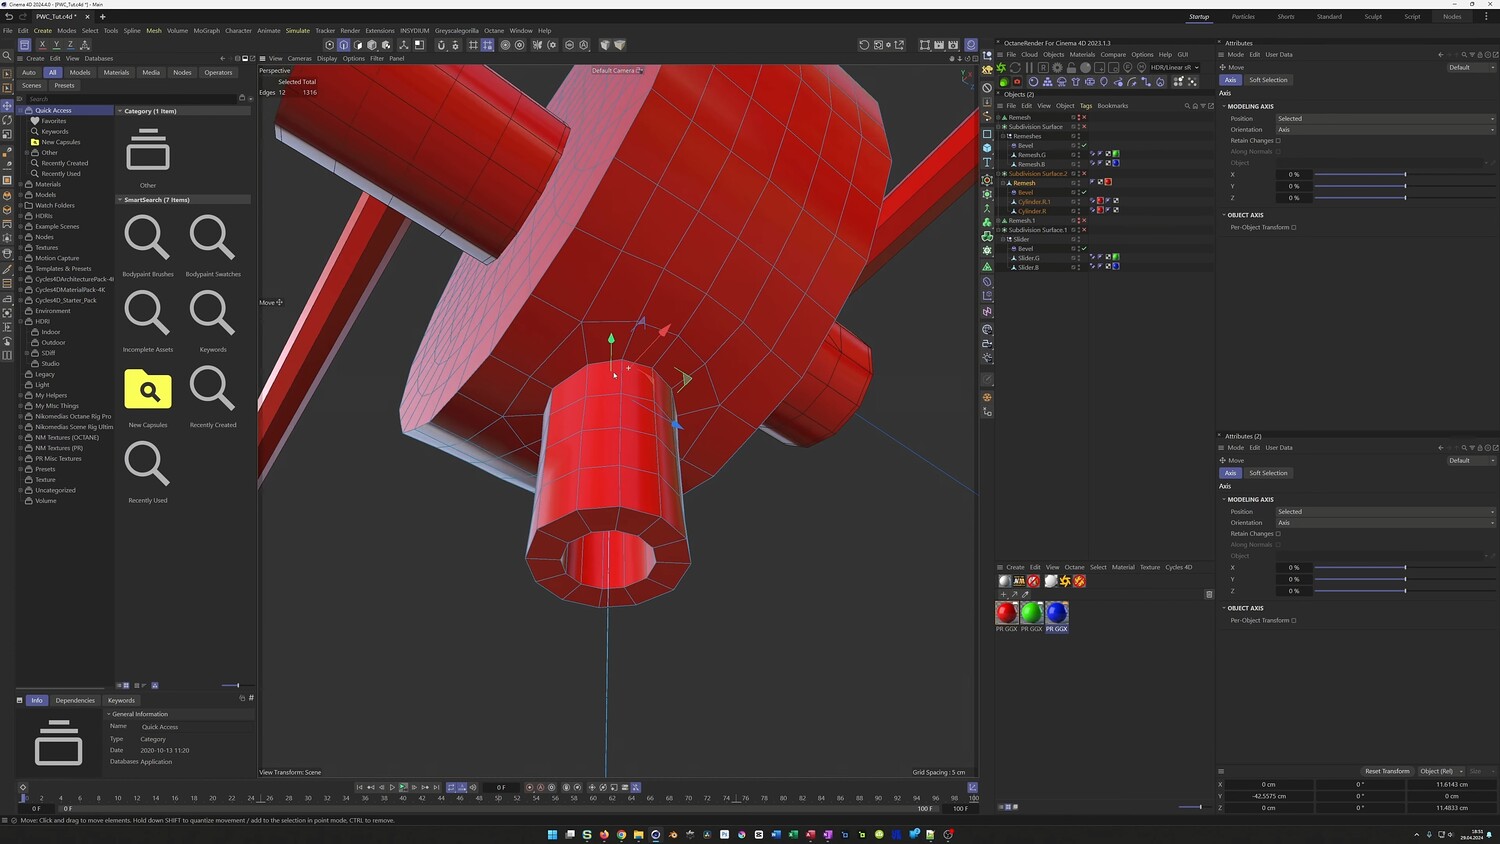
Task: Open the HDR/Linear sR dropdown
Action: pyautogui.click(x=1174, y=68)
